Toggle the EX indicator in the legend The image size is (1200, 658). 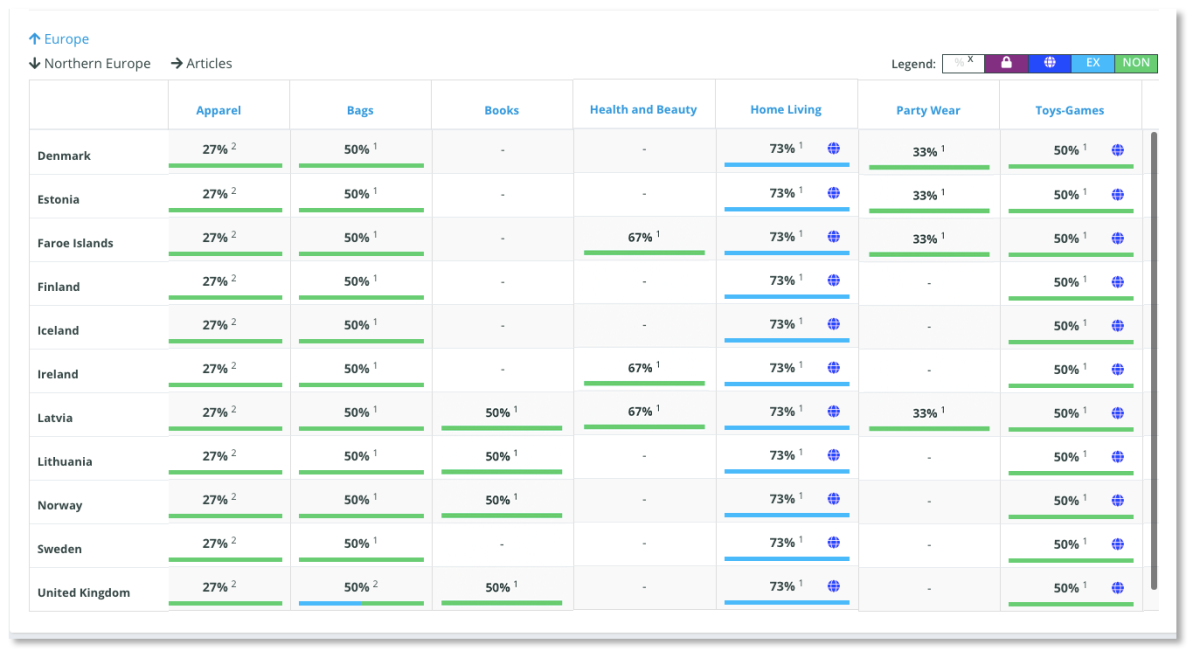(x=1092, y=63)
